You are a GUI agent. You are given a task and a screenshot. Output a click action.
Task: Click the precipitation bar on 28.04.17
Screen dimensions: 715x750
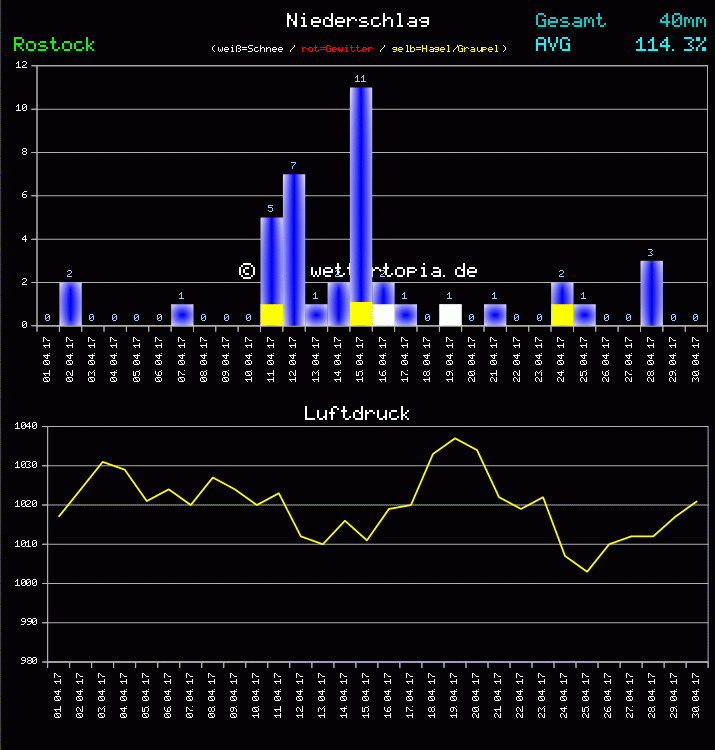pos(651,293)
